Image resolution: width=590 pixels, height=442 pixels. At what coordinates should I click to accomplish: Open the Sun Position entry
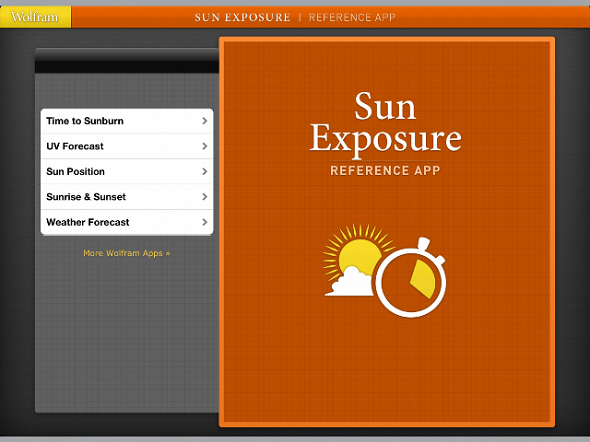tap(127, 171)
